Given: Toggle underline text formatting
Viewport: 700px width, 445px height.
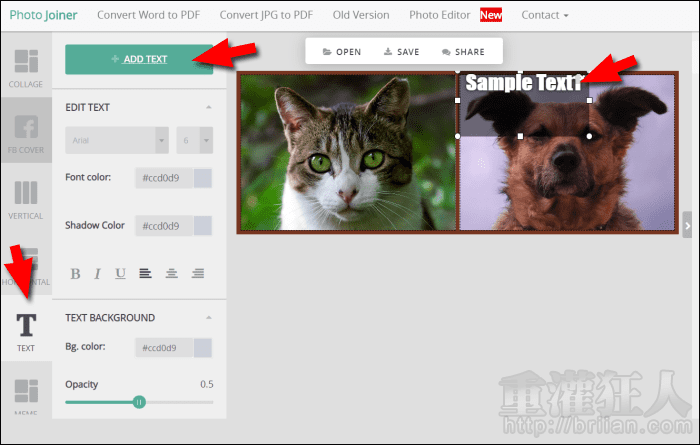Looking at the screenshot, I should 121,273.
